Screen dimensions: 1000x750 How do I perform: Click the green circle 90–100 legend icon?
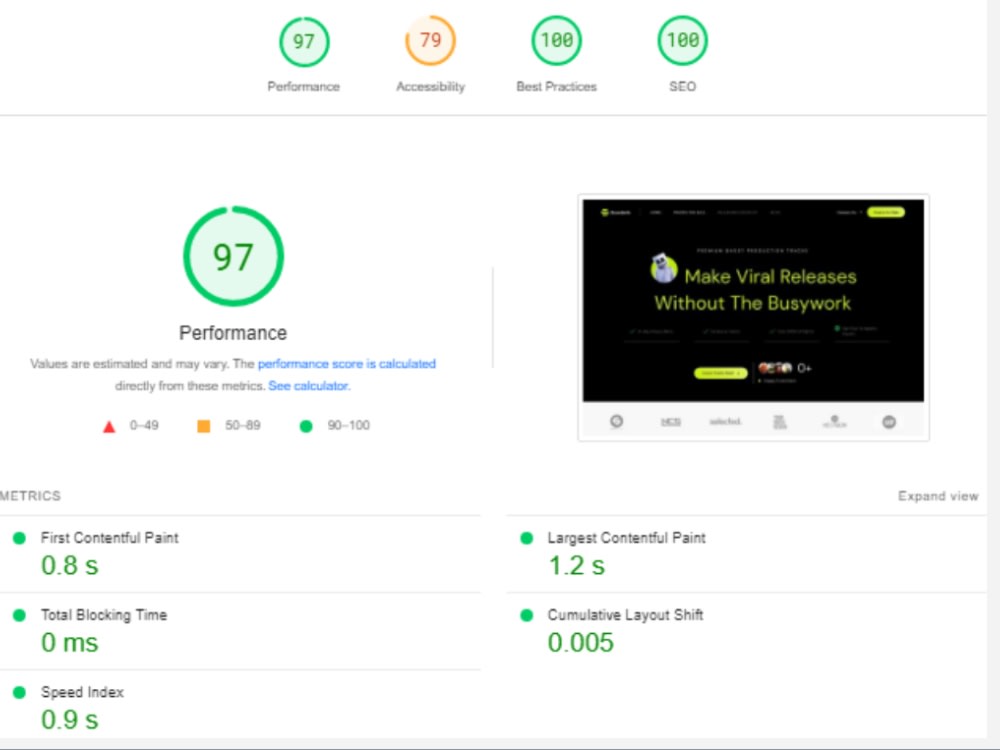tap(306, 426)
